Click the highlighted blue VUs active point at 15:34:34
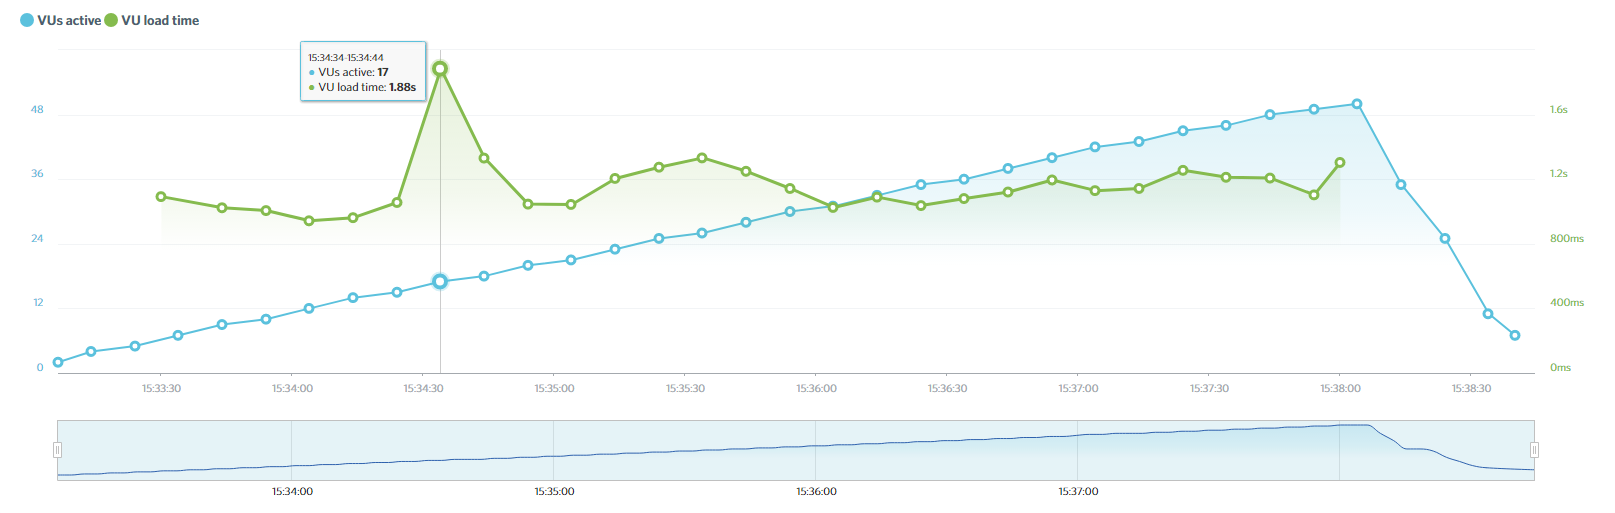Viewport: 1615px width, 513px height. point(440,281)
